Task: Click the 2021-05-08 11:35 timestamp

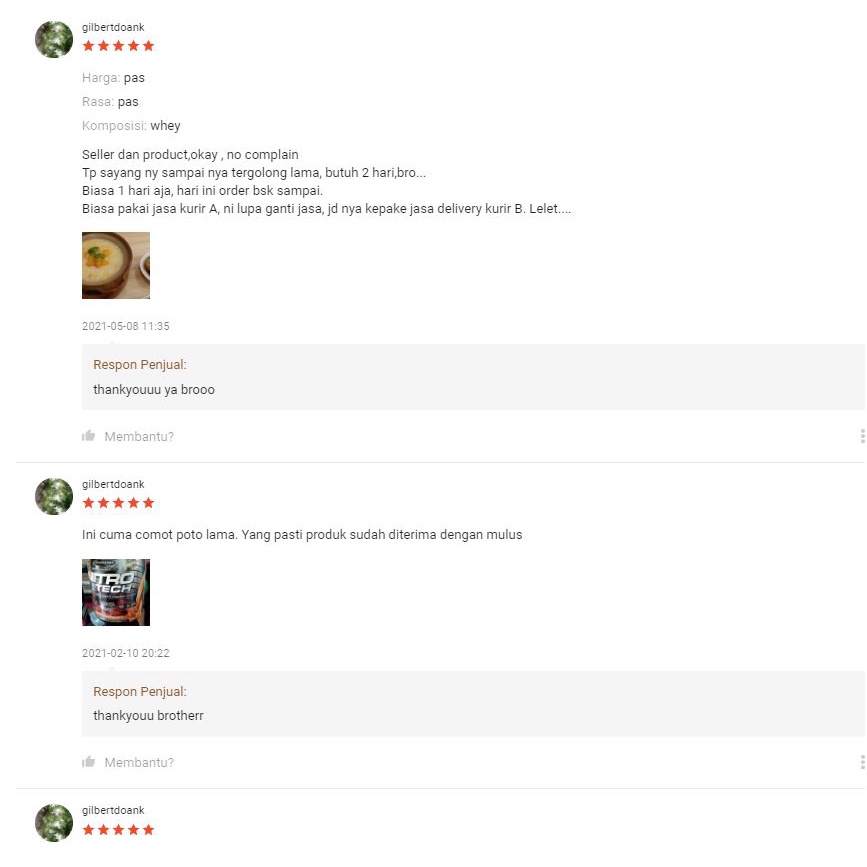Action: click(x=125, y=326)
